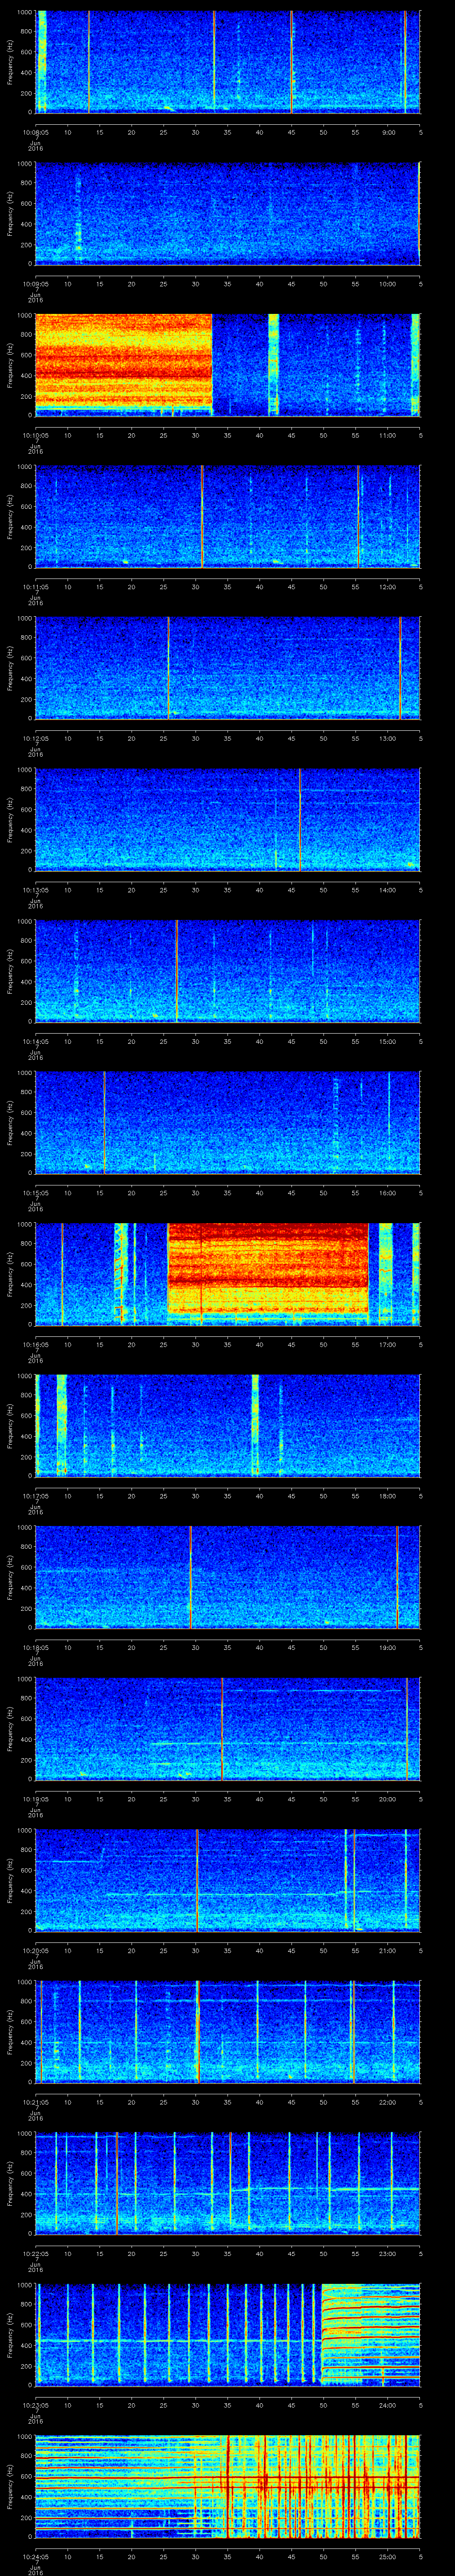This screenshot has height=2576, width=455.
Task: Click Frequency (Hz) axis label of 10:08:05 panel
Action: 10,62
